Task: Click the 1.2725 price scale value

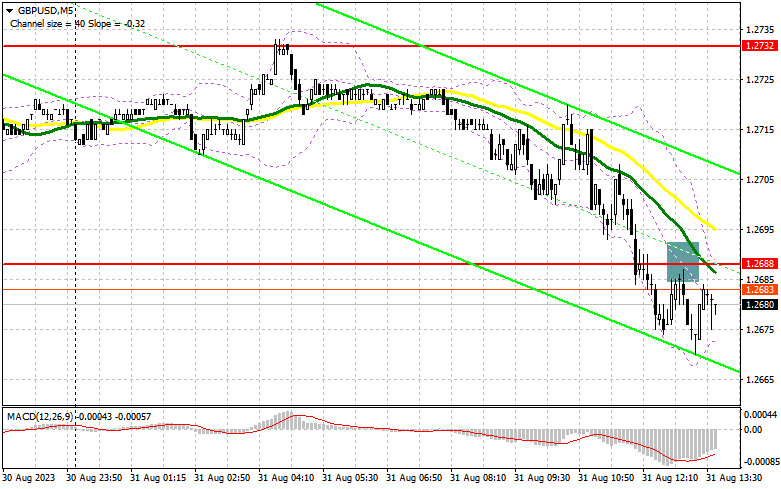Action: click(760, 80)
